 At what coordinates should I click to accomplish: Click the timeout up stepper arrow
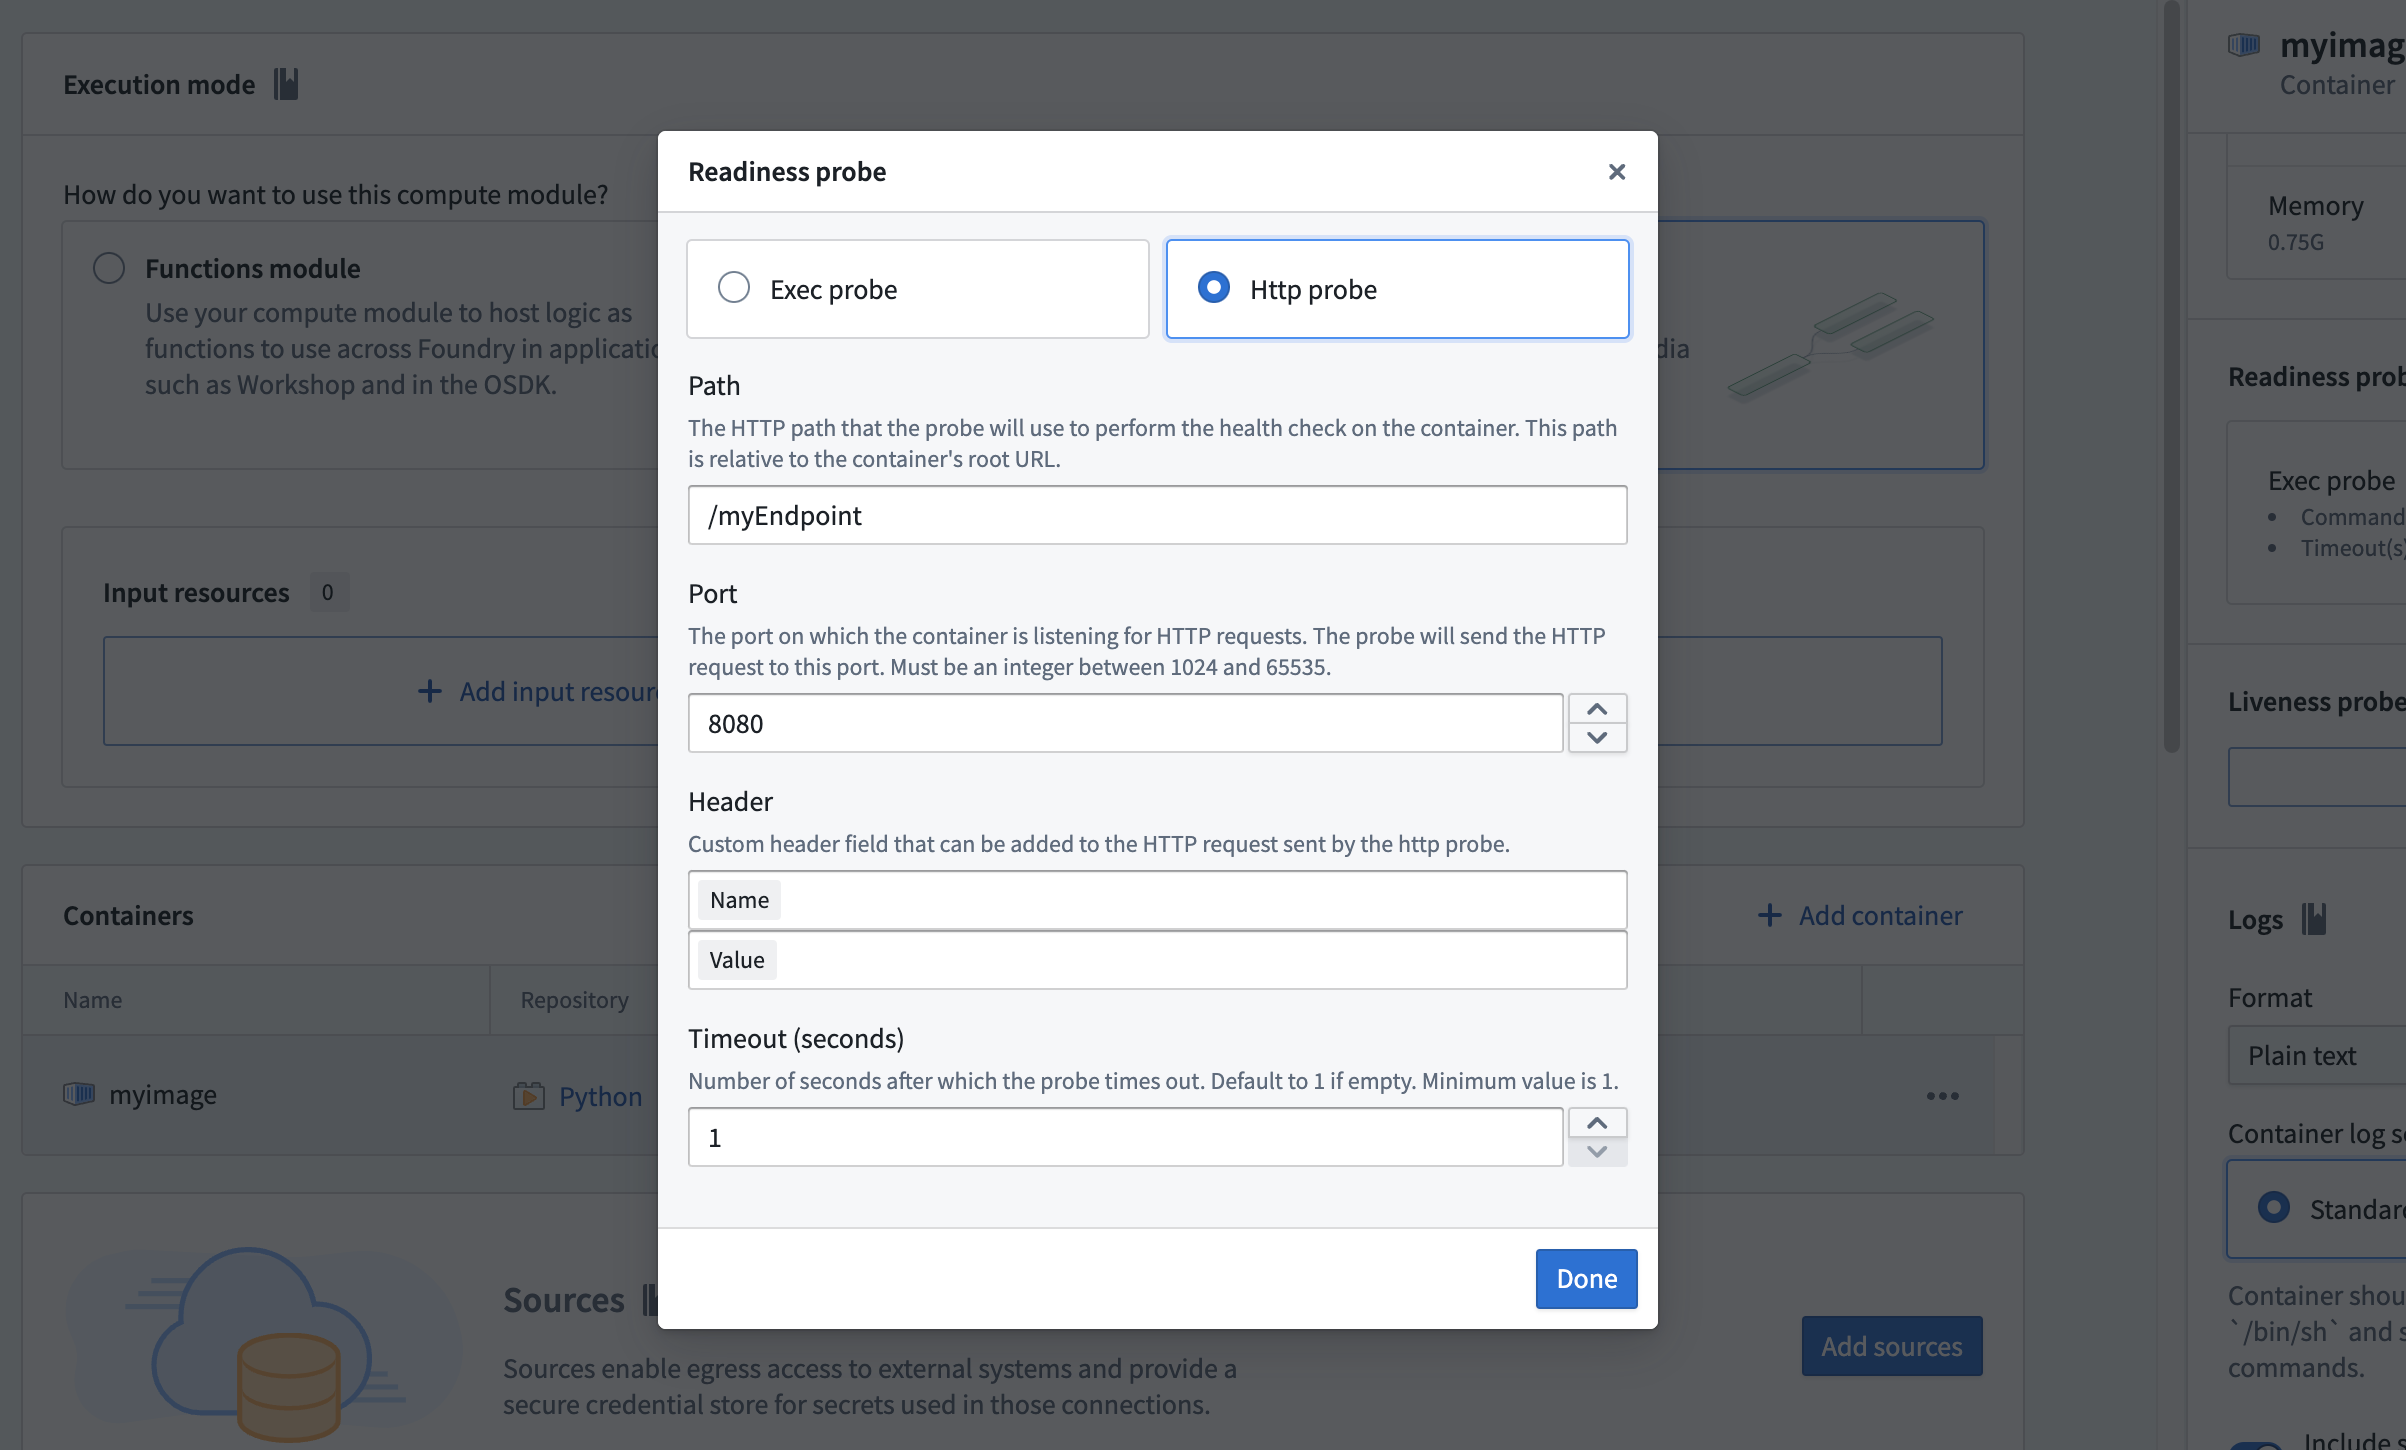point(1597,1122)
